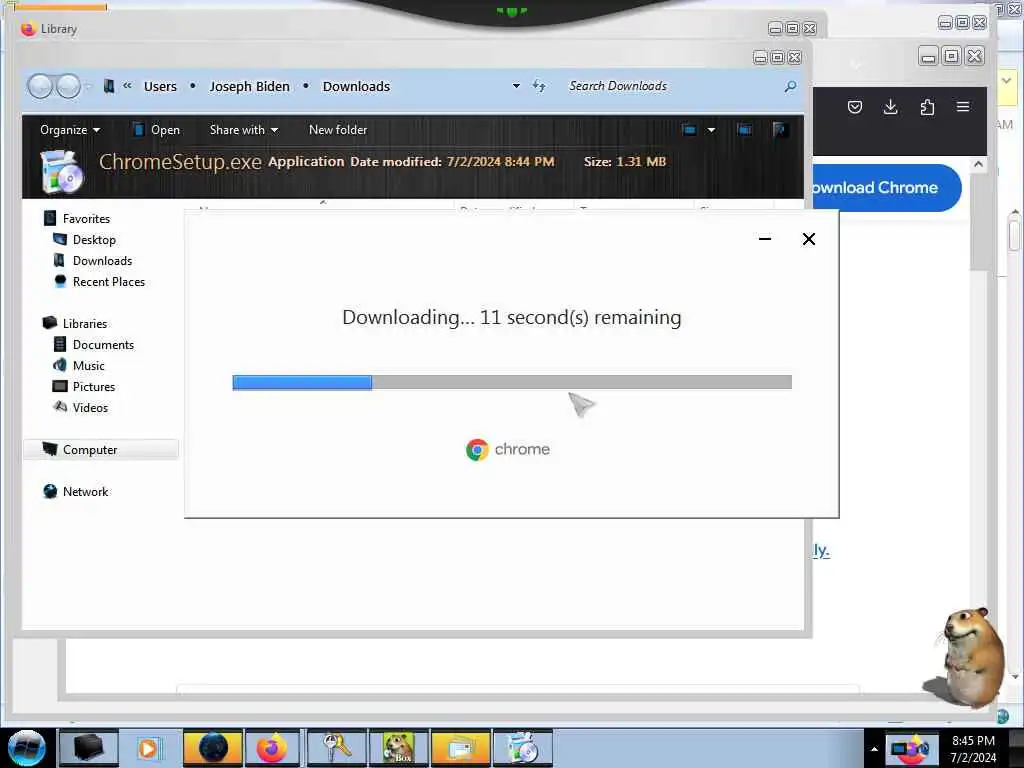Open hamster Box taskbar icon
This screenshot has width=1024, height=768.
pyautogui.click(x=398, y=748)
